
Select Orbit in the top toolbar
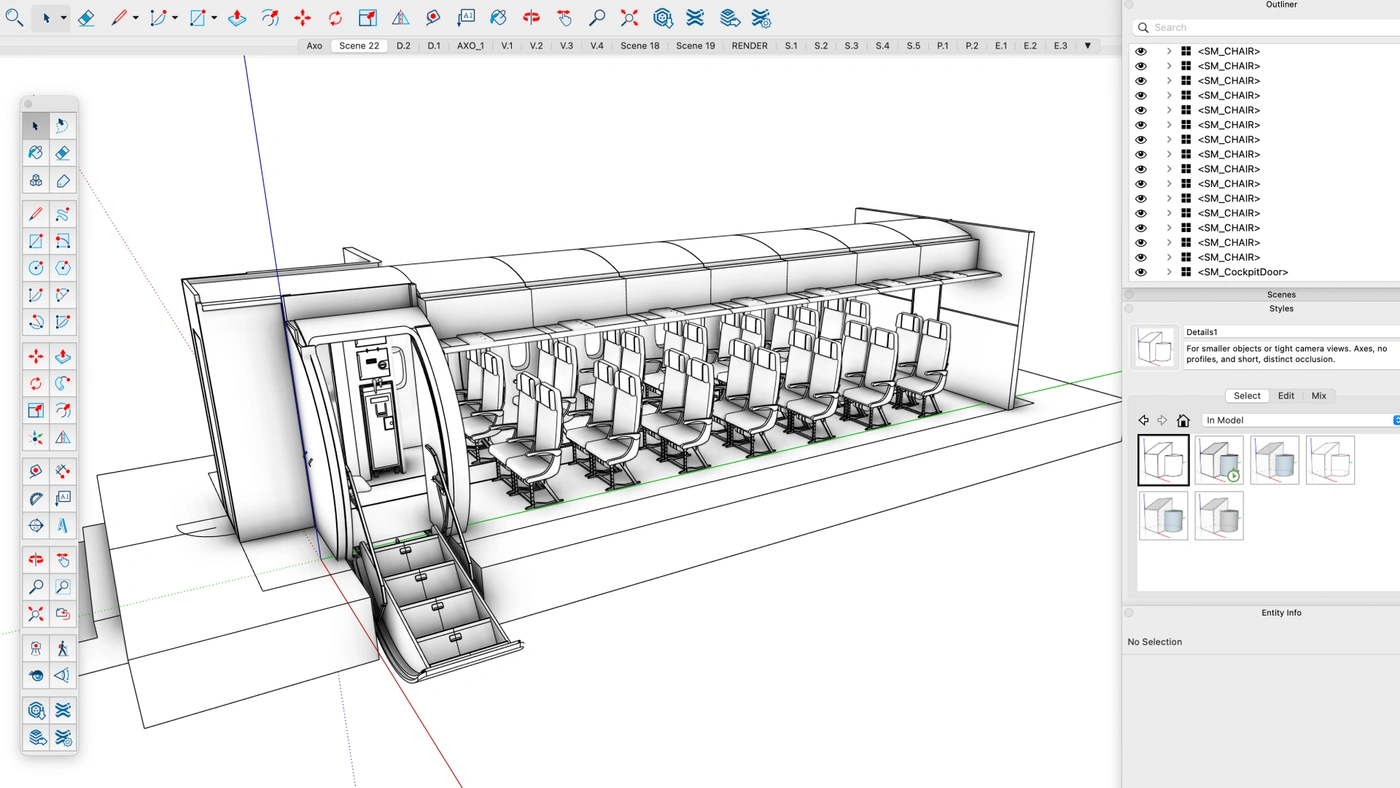coord(531,18)
